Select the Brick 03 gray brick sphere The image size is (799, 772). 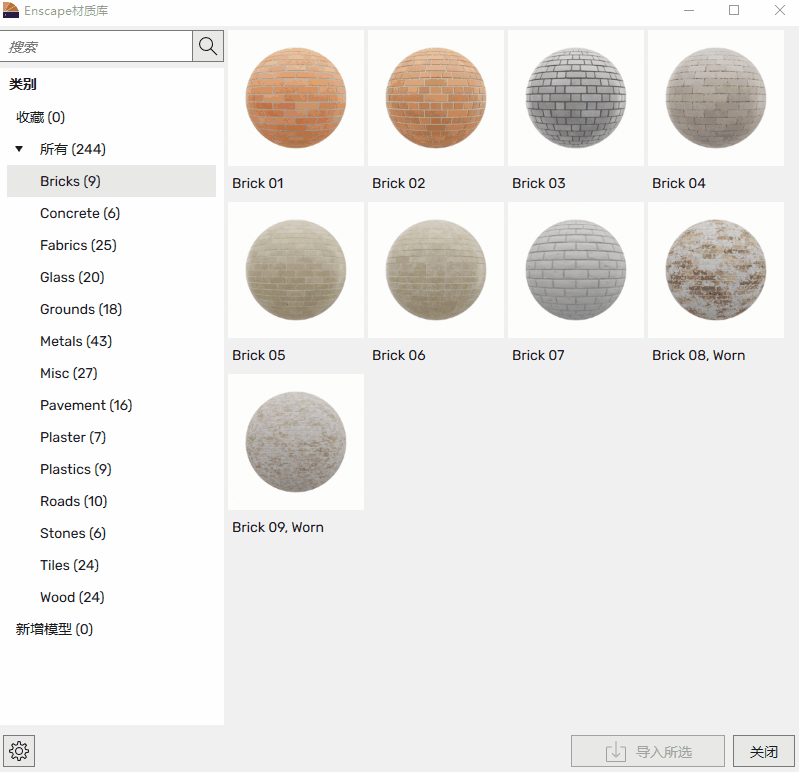(576, 98)
